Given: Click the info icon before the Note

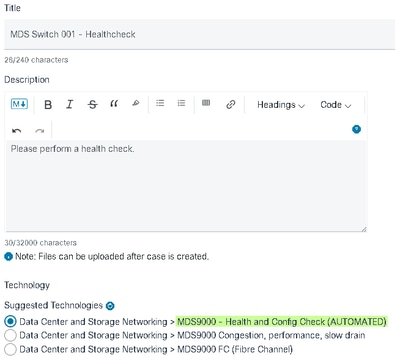Looking at the screenshot, I should point(8,257).
